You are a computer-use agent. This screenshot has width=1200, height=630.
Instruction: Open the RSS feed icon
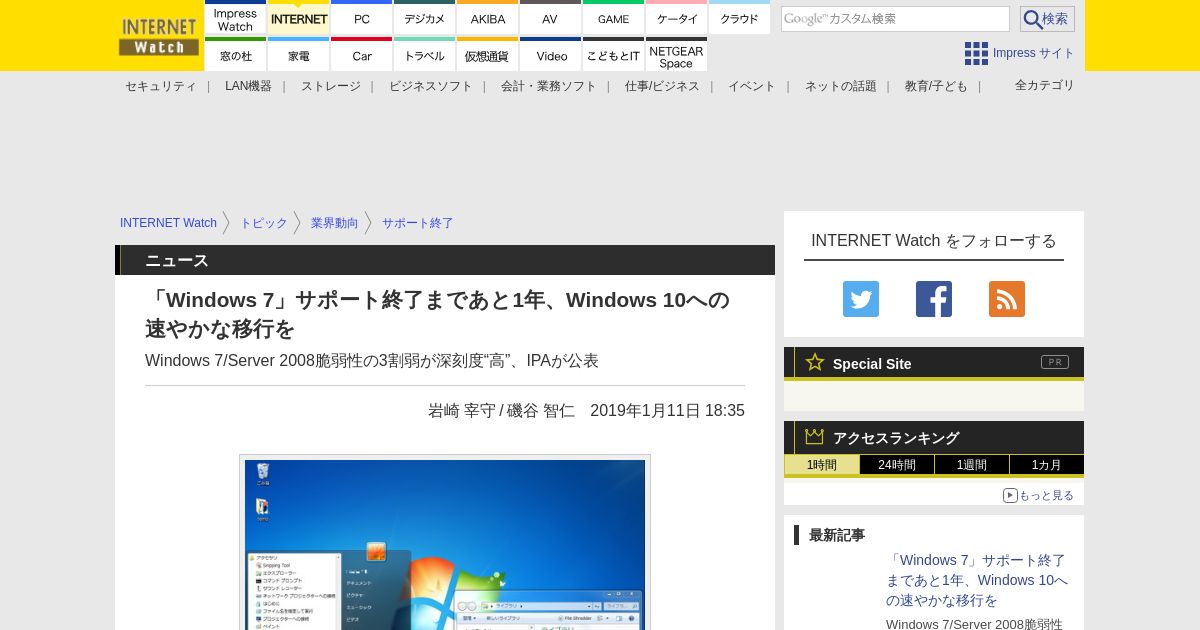1007,299
